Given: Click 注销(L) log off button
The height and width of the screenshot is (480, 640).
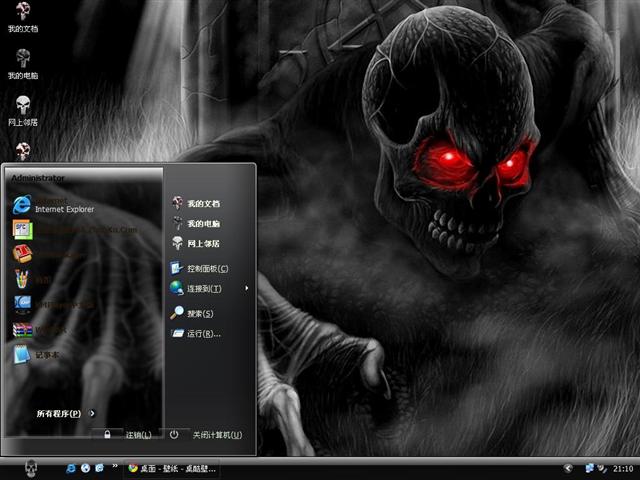Looking at the screenshot, I should click(138, 435).
